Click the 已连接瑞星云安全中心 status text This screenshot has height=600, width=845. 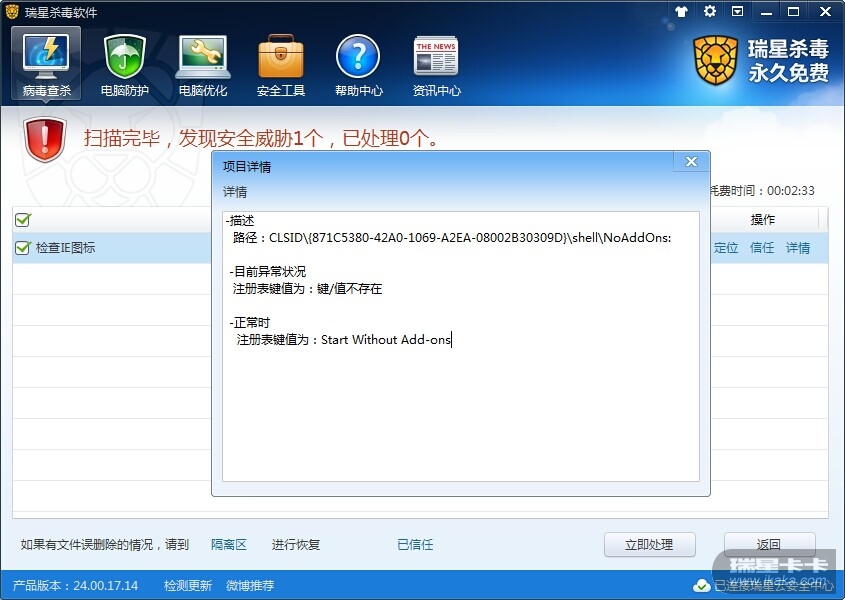773,585
